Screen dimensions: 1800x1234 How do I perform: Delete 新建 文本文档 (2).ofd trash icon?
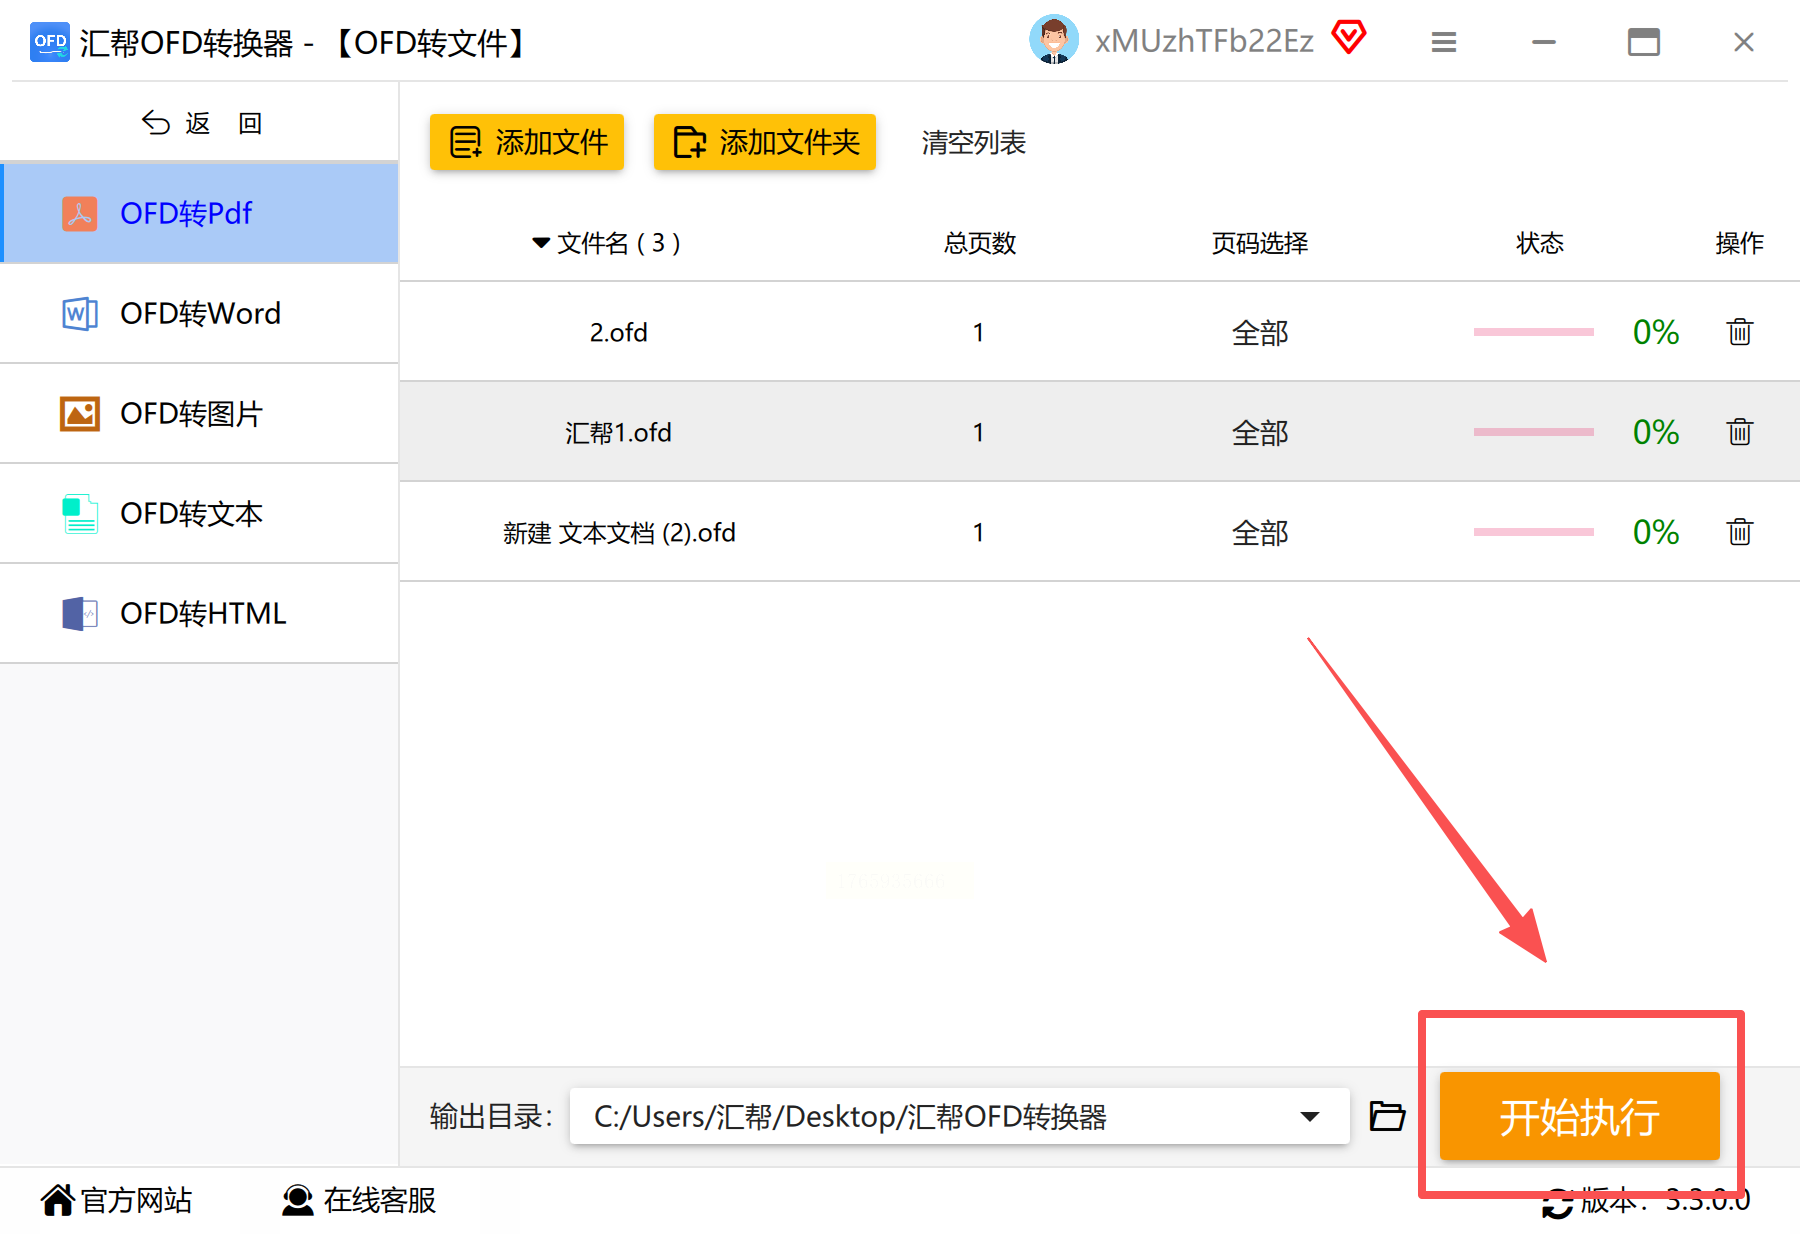click(1739, 532)
